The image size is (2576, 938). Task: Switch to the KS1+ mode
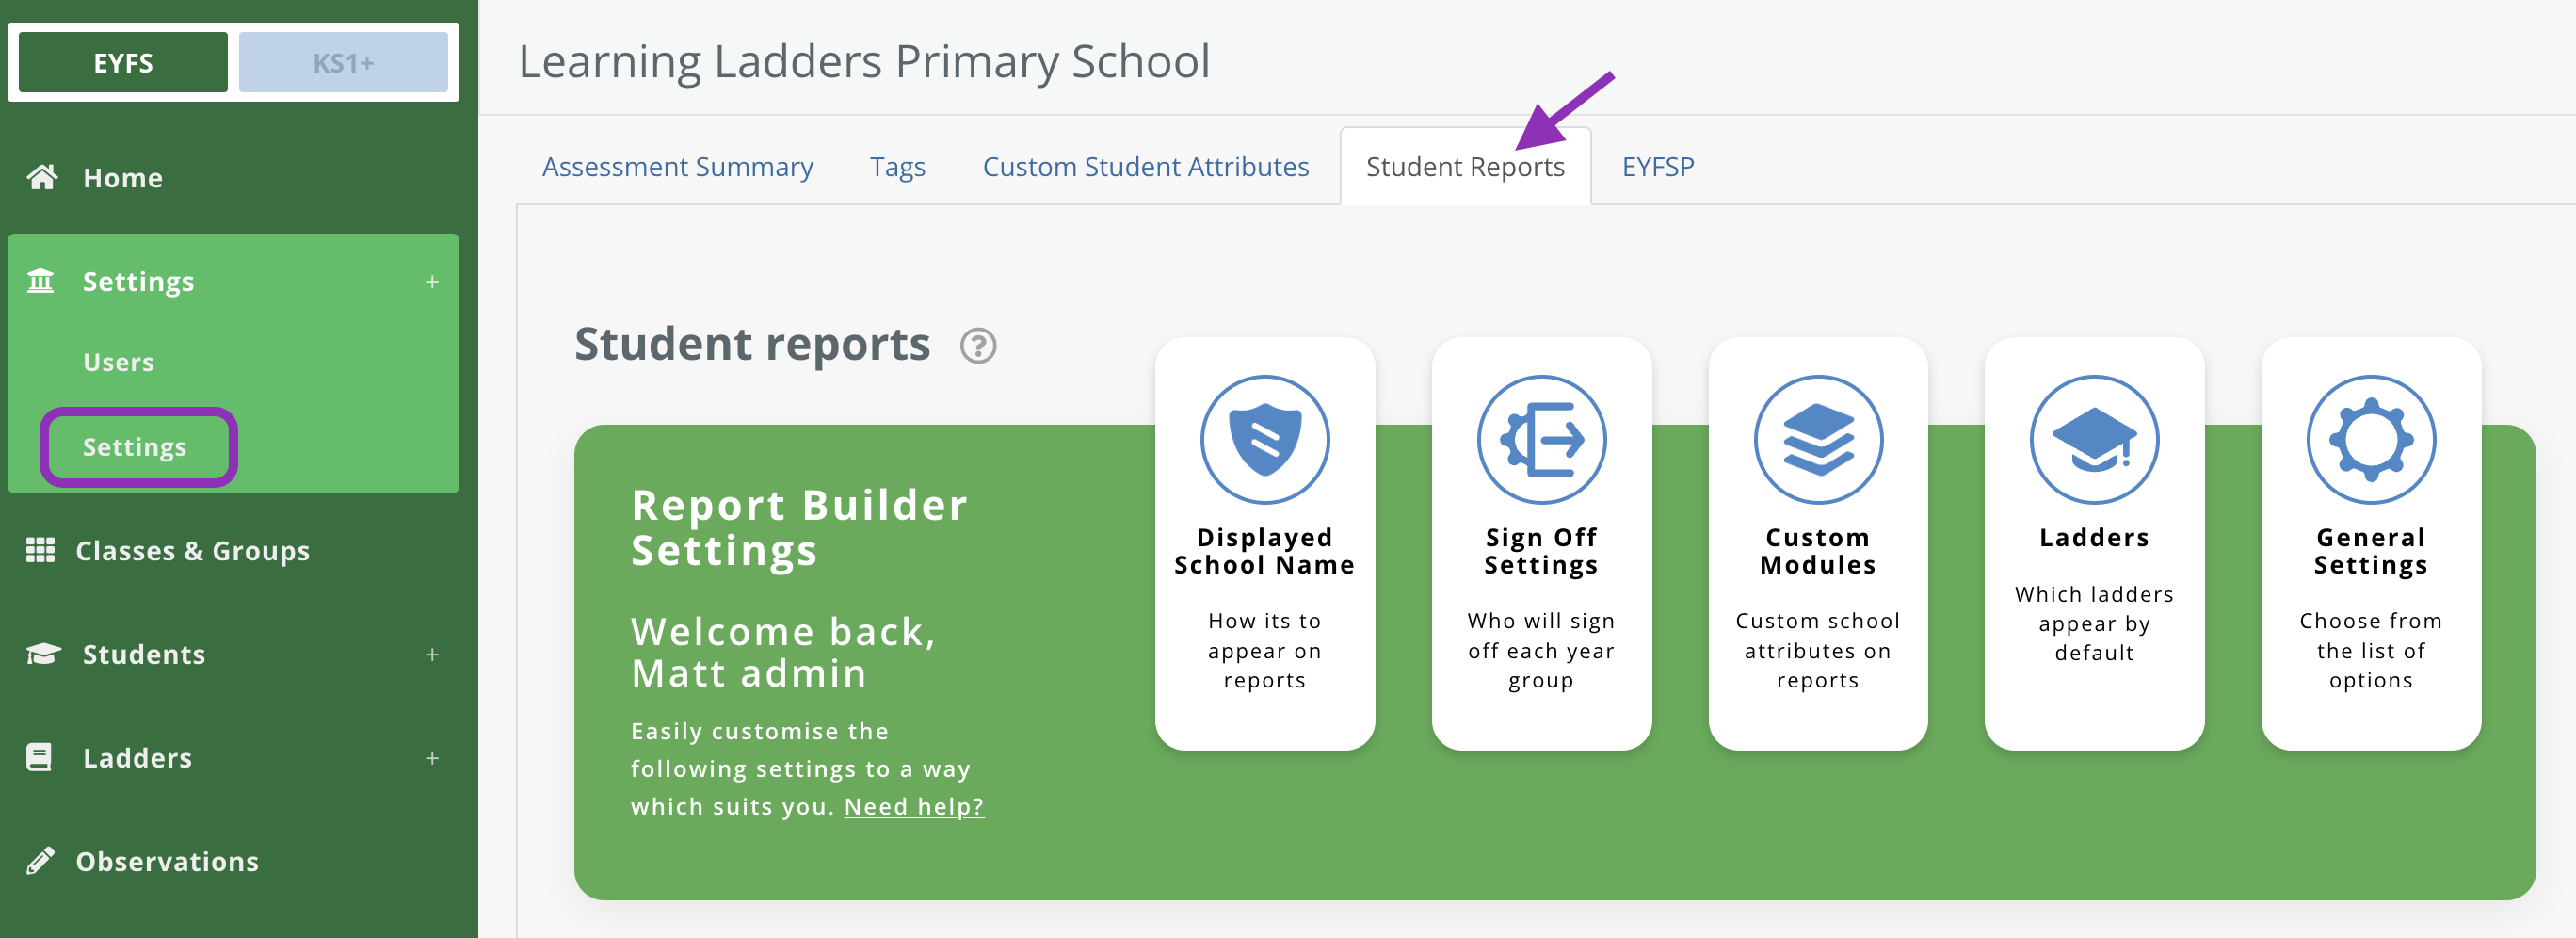[x=343, y=63]
